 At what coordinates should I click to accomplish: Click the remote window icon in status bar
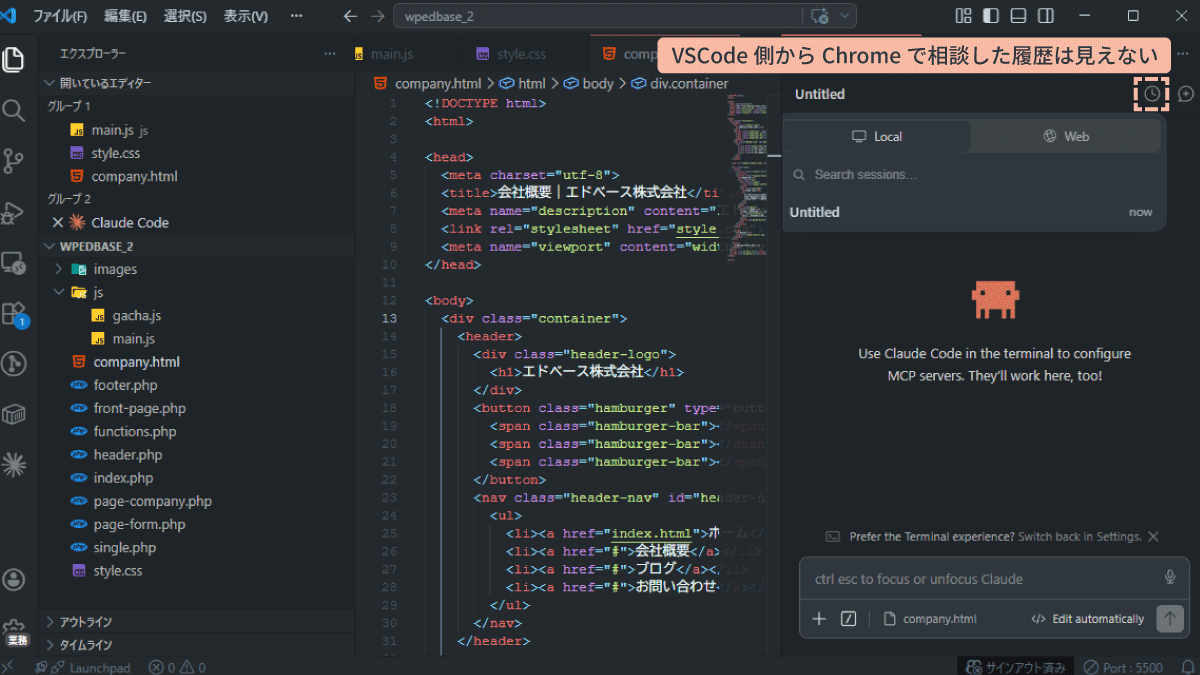(x=9, y=667)
